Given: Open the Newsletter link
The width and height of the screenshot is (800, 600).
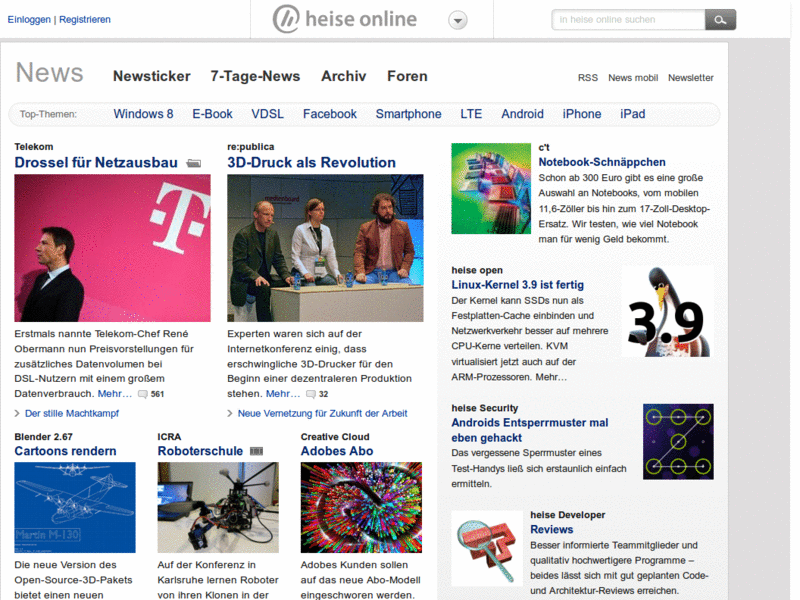Looking at the screenshot, I should (690, 78).
